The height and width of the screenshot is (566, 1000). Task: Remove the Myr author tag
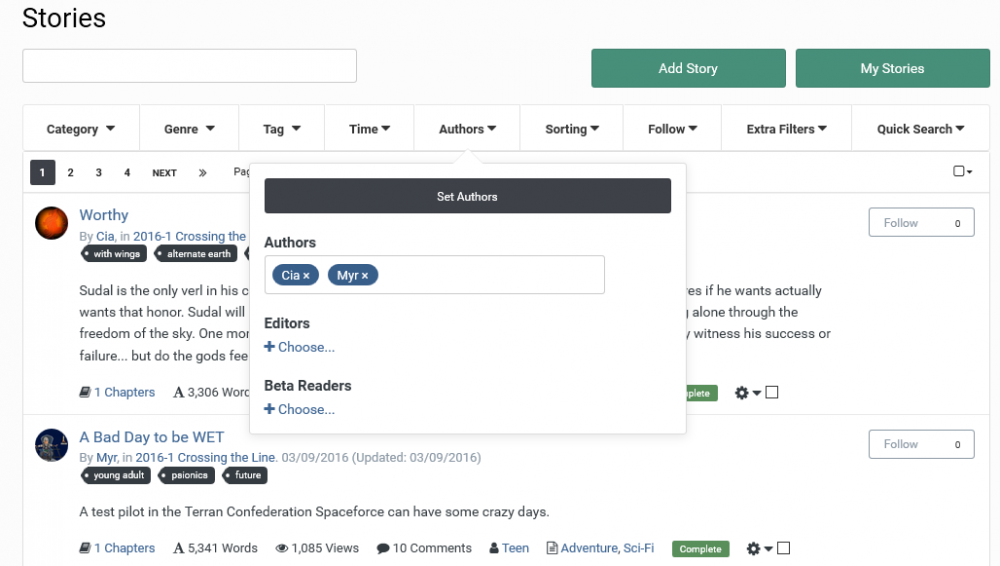[365, 275]
